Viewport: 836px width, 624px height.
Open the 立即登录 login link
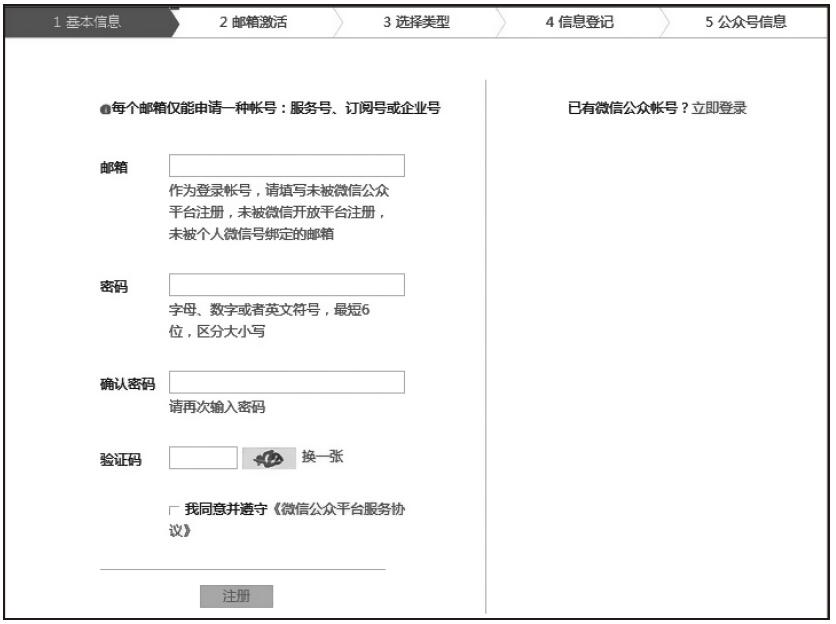(x=719, y=108)
